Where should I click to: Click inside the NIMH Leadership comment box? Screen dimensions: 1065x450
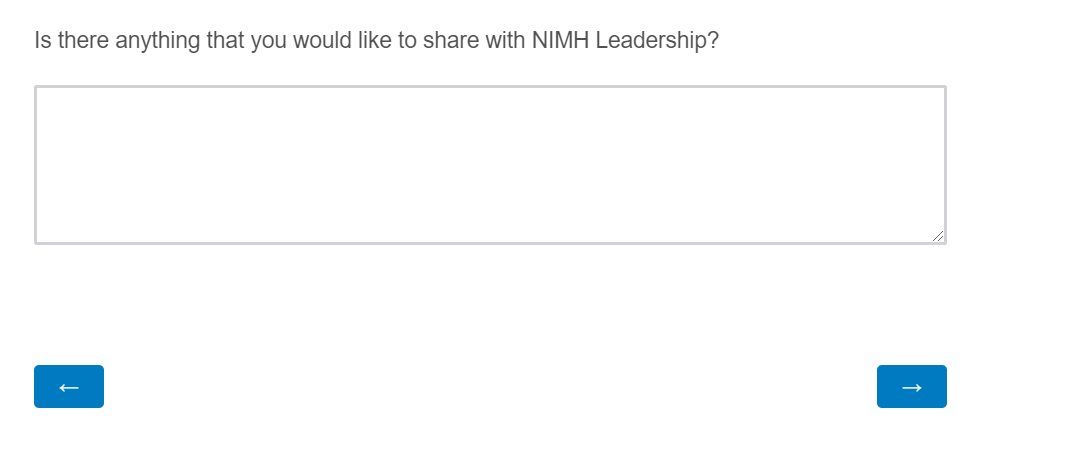[490, 165]
